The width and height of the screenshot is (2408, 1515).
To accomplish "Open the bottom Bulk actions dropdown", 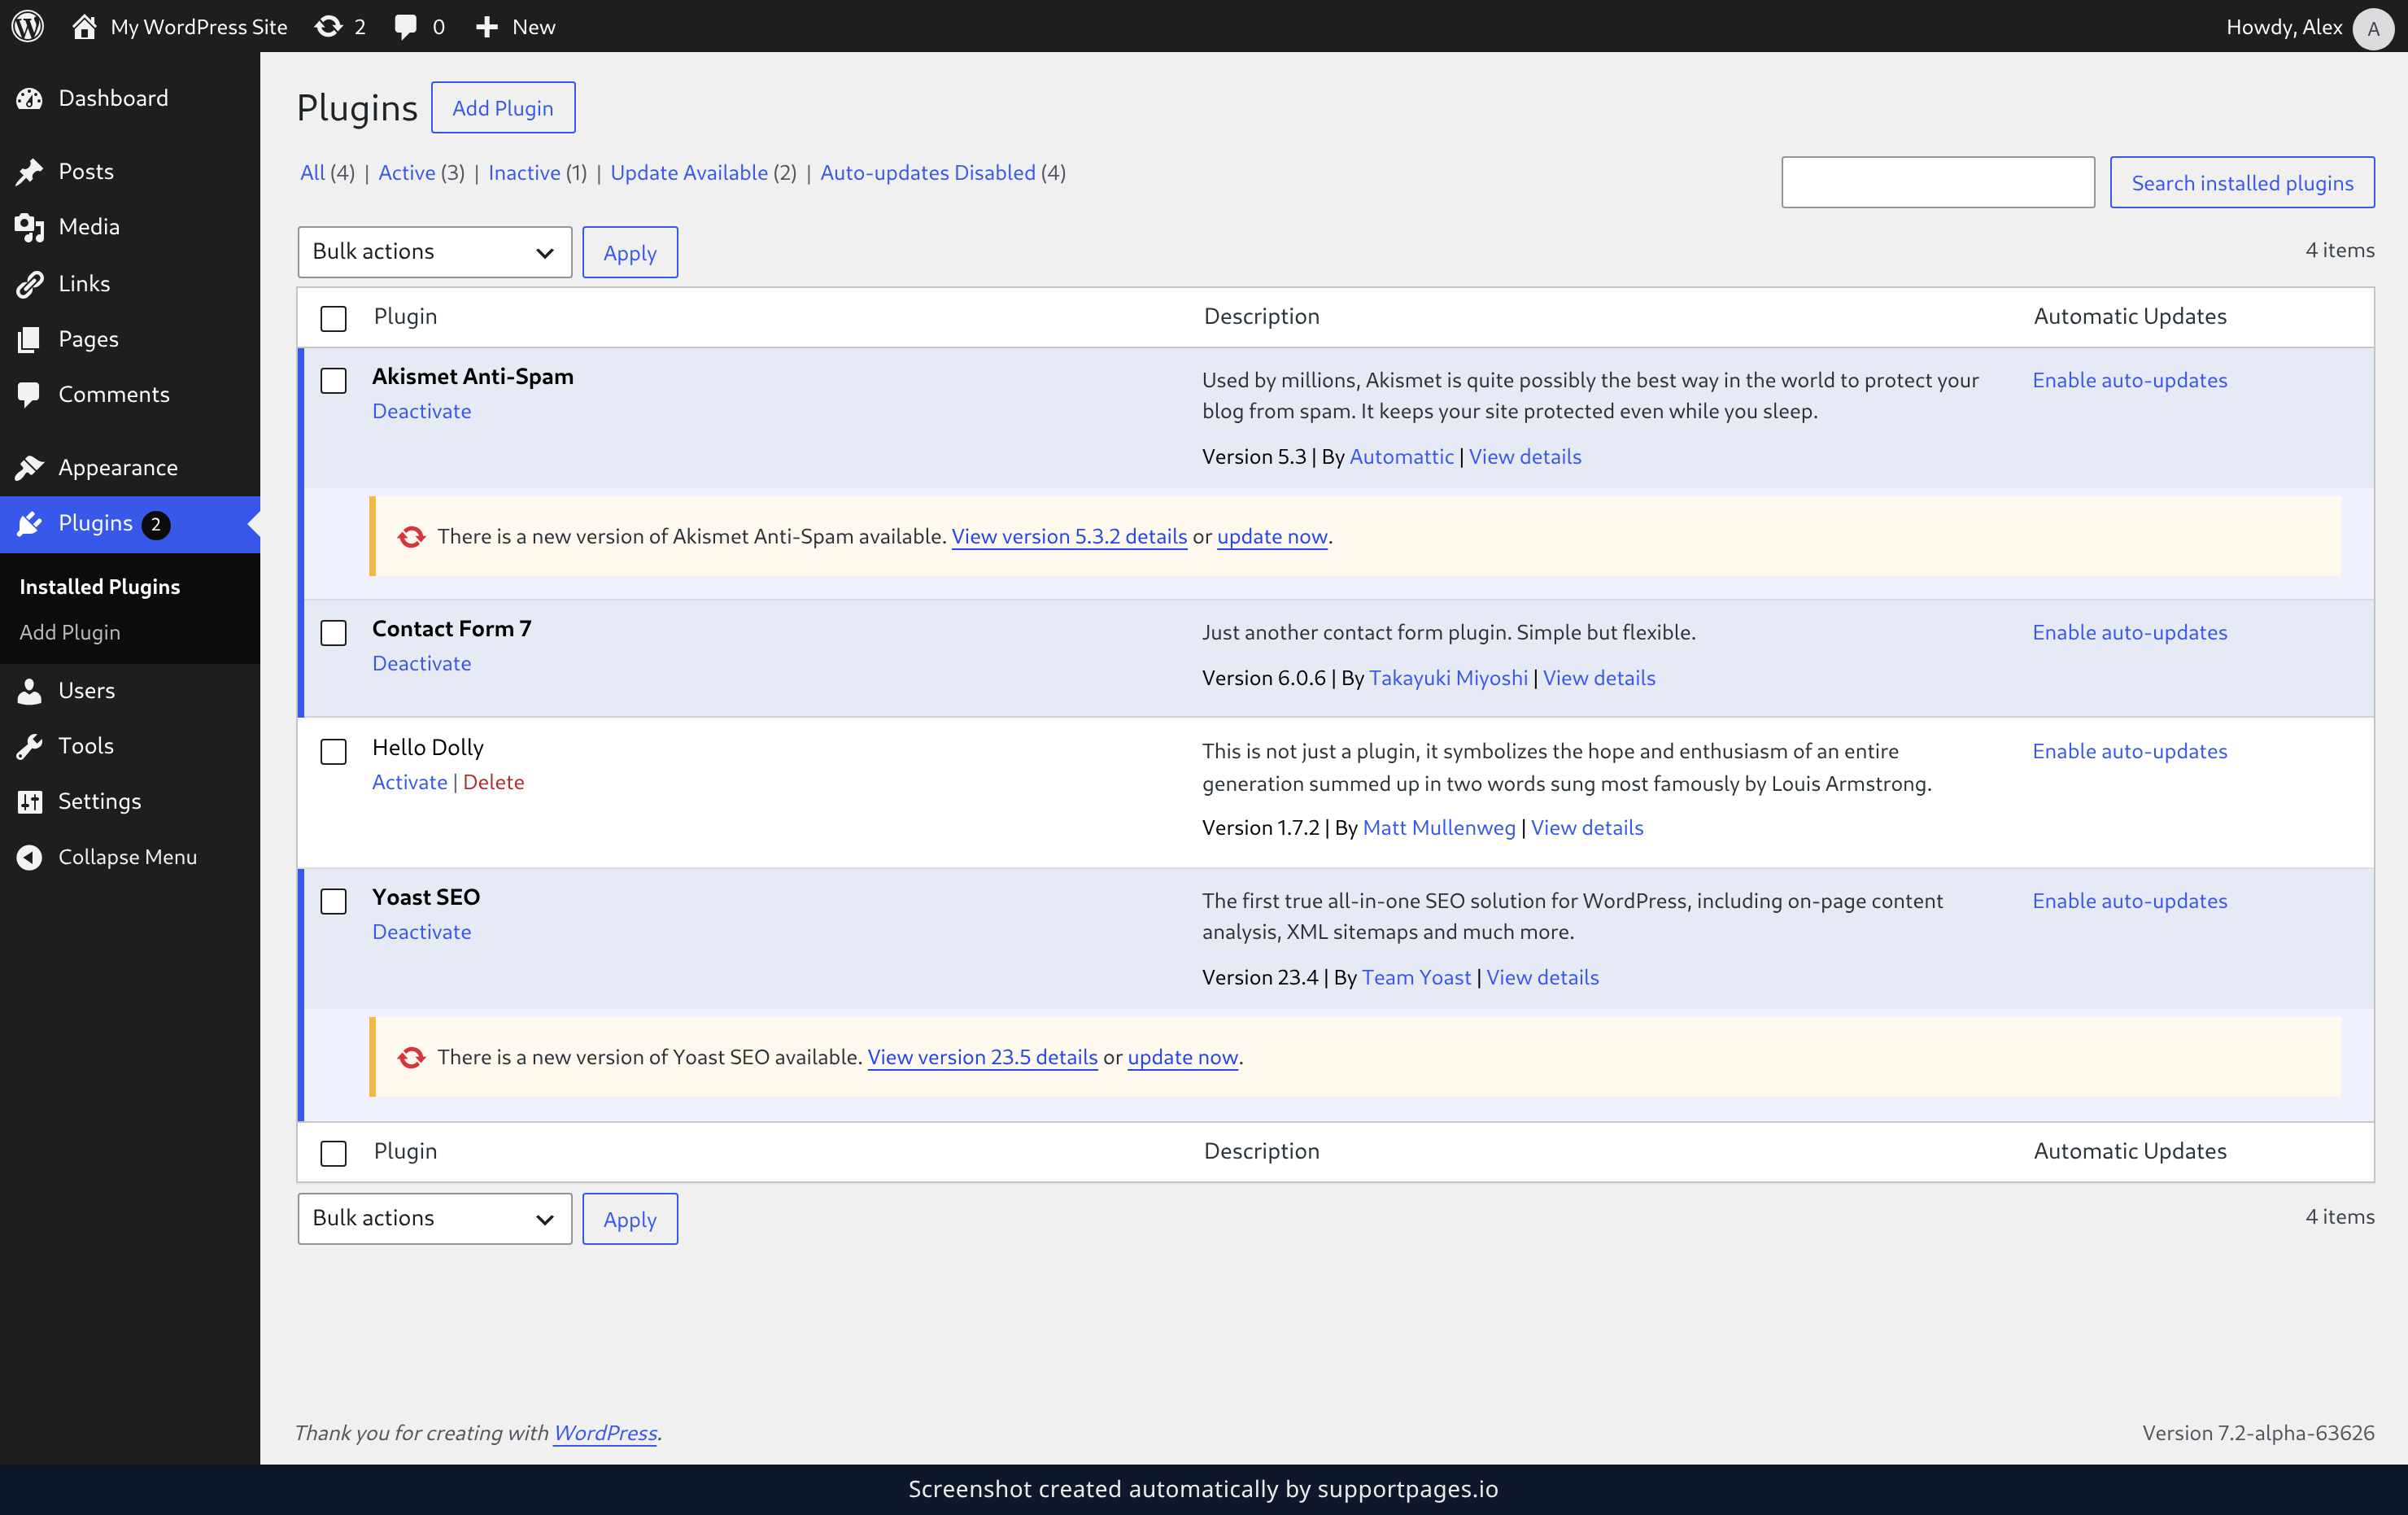I will (x=434, y=1219).
